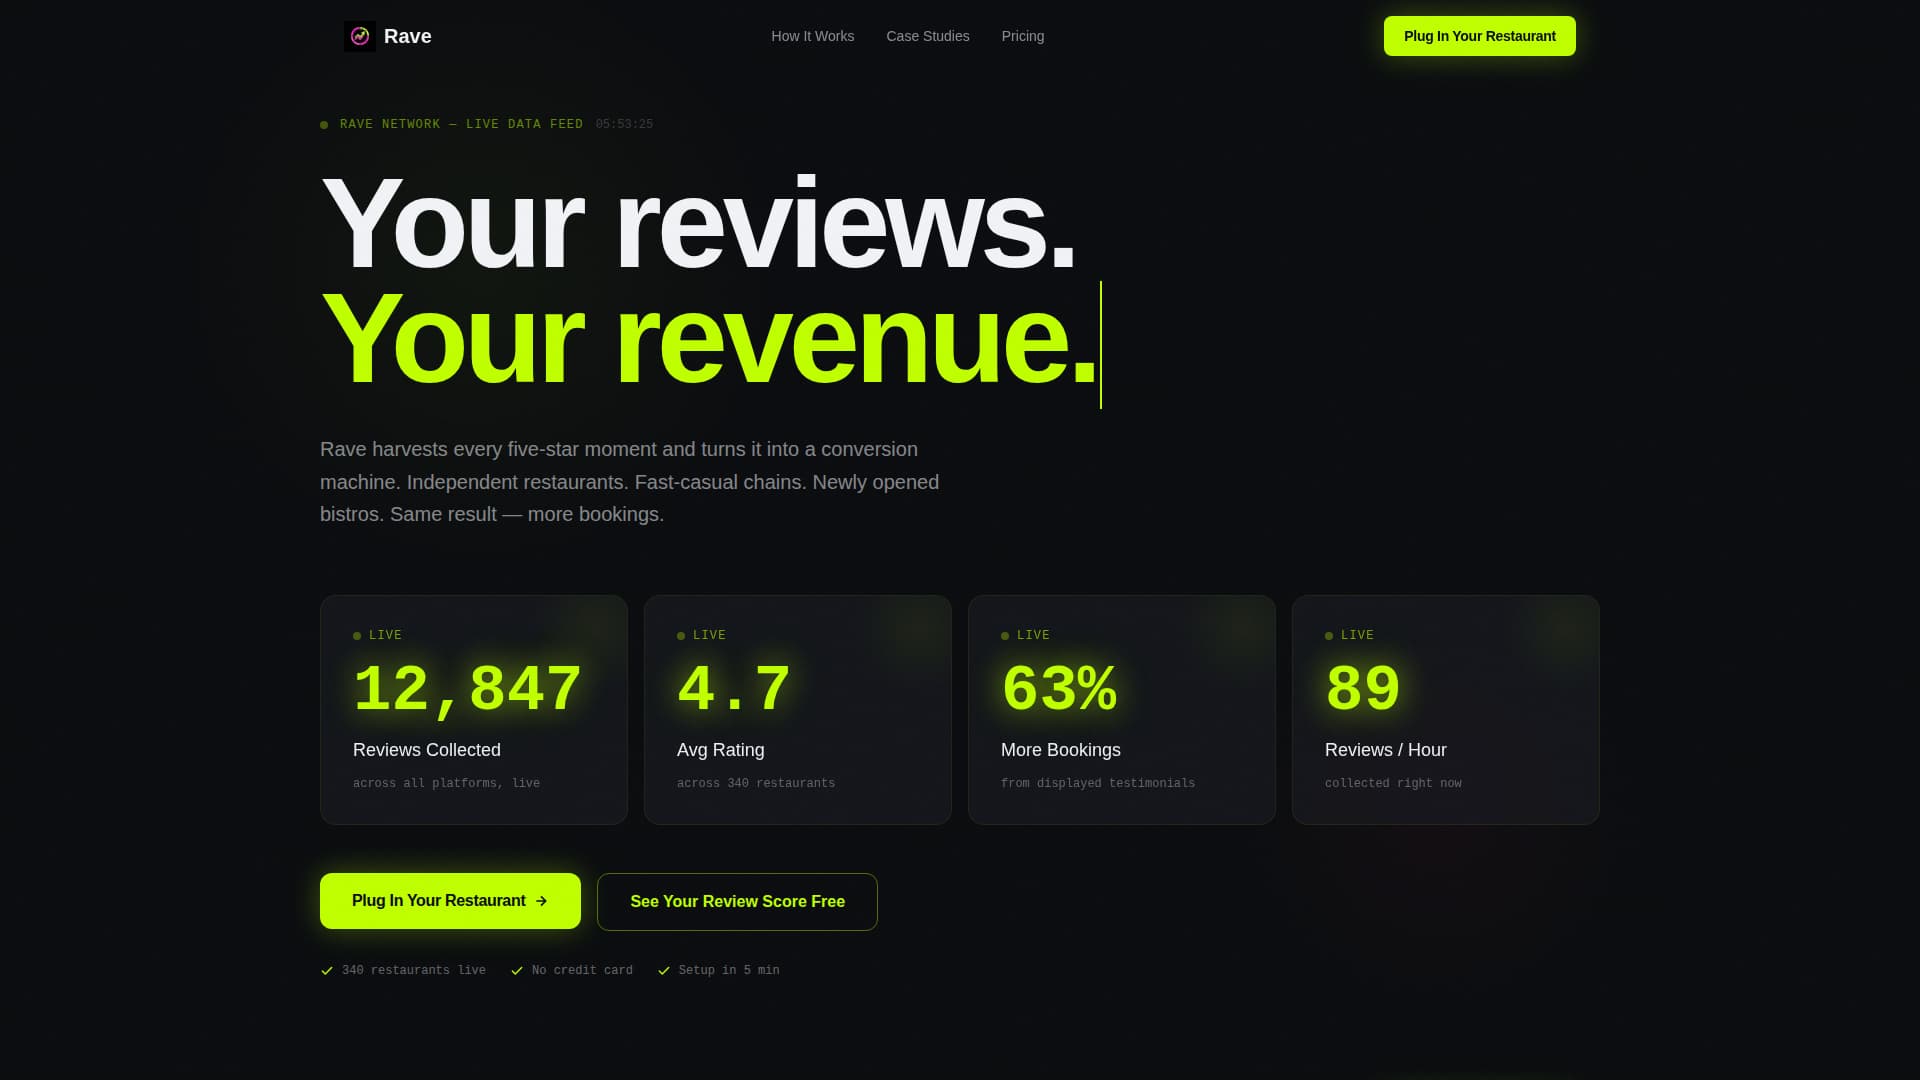The width and height of the screenshot is (1920, 1080).
Task: Go to Case Studies
Action: coord(927,36)
